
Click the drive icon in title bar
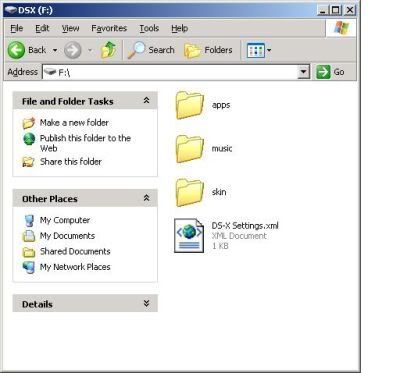click(x=11, y=10)
